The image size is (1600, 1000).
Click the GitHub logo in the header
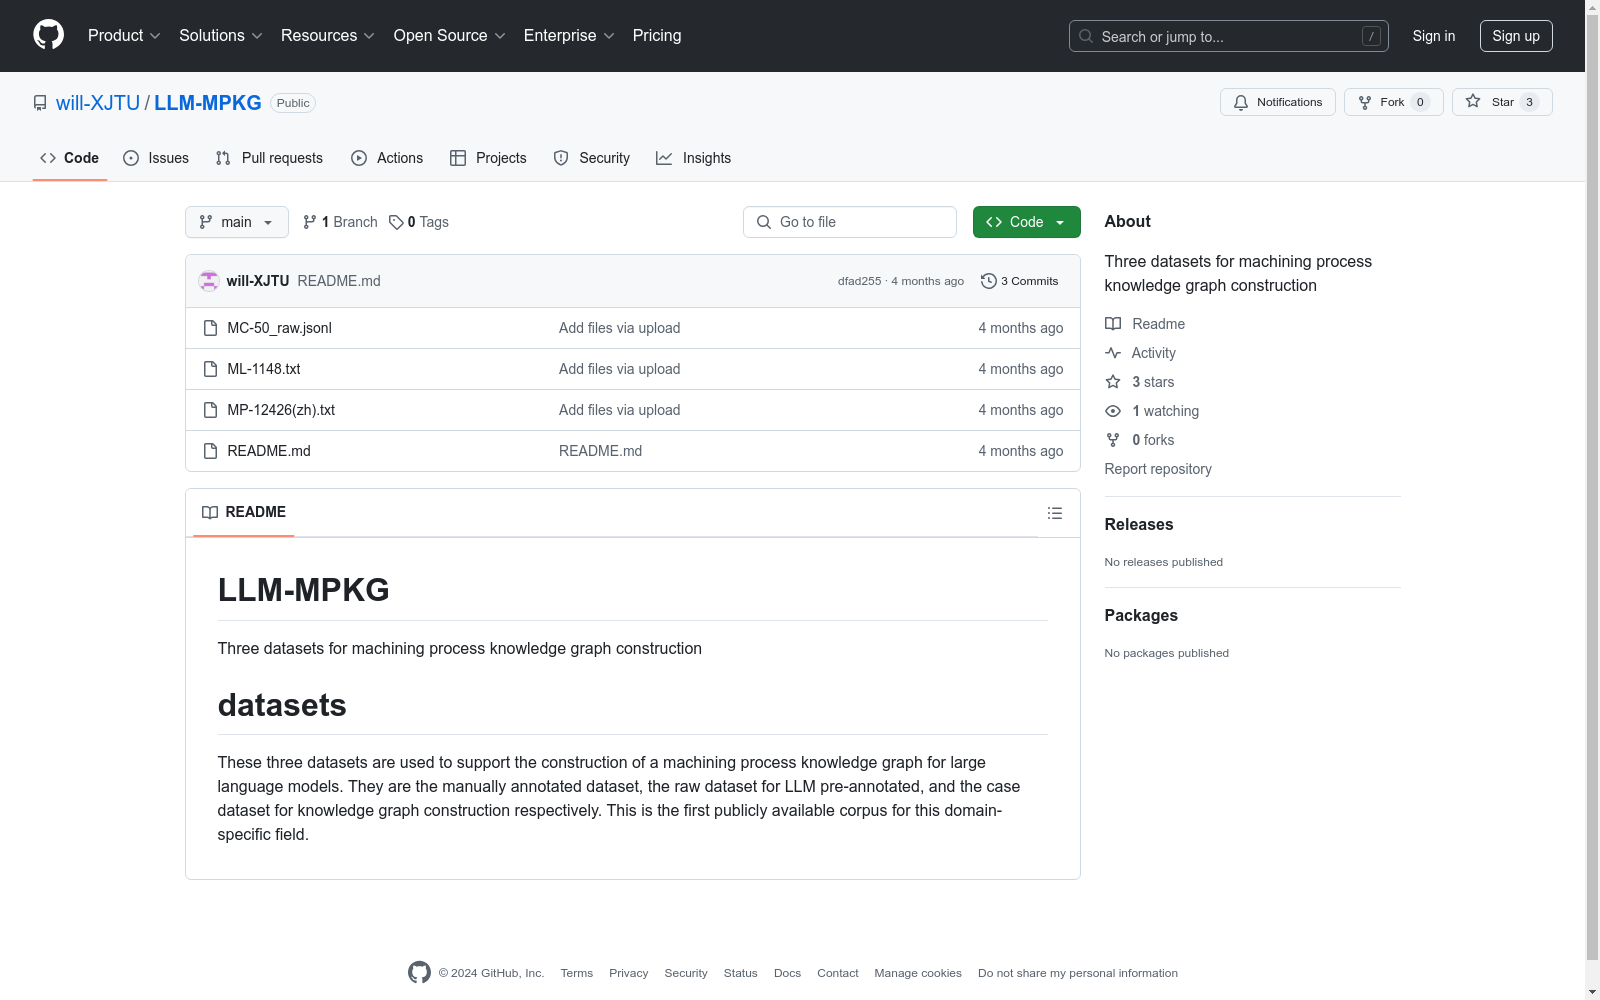(48, 35)
